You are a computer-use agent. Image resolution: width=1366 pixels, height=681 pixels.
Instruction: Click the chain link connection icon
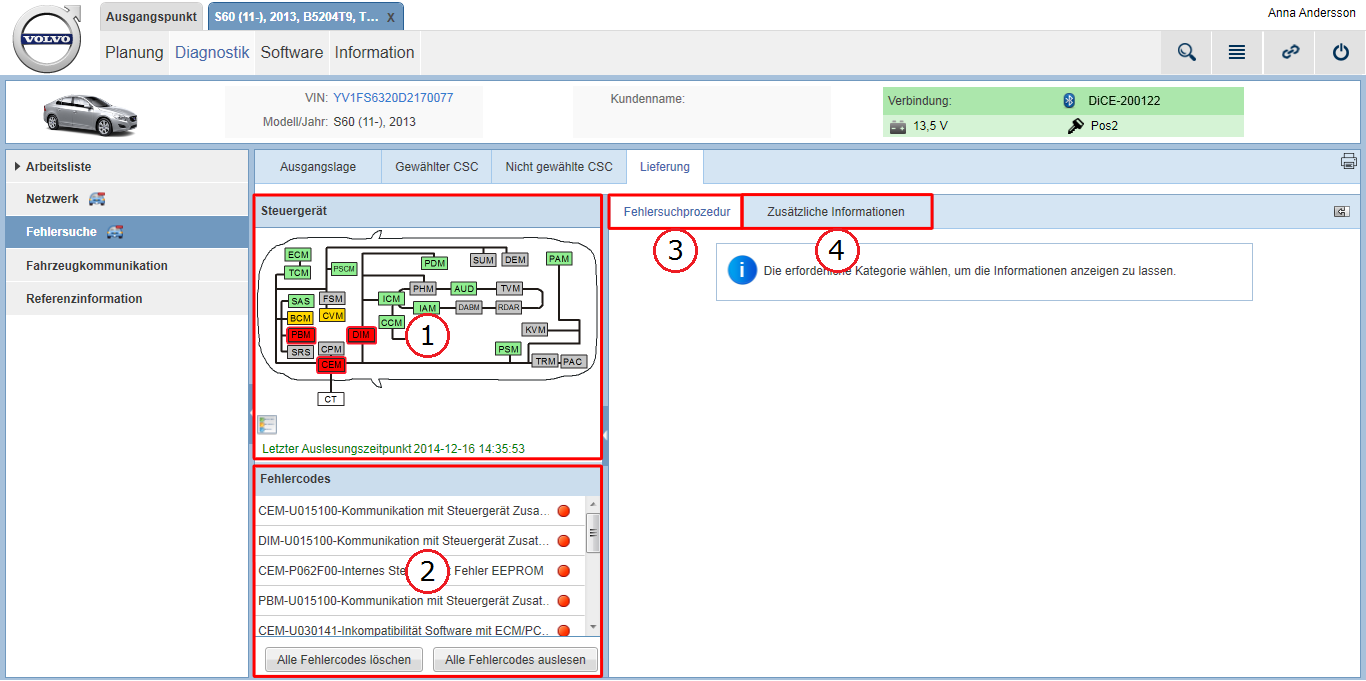click(1290, 53)
